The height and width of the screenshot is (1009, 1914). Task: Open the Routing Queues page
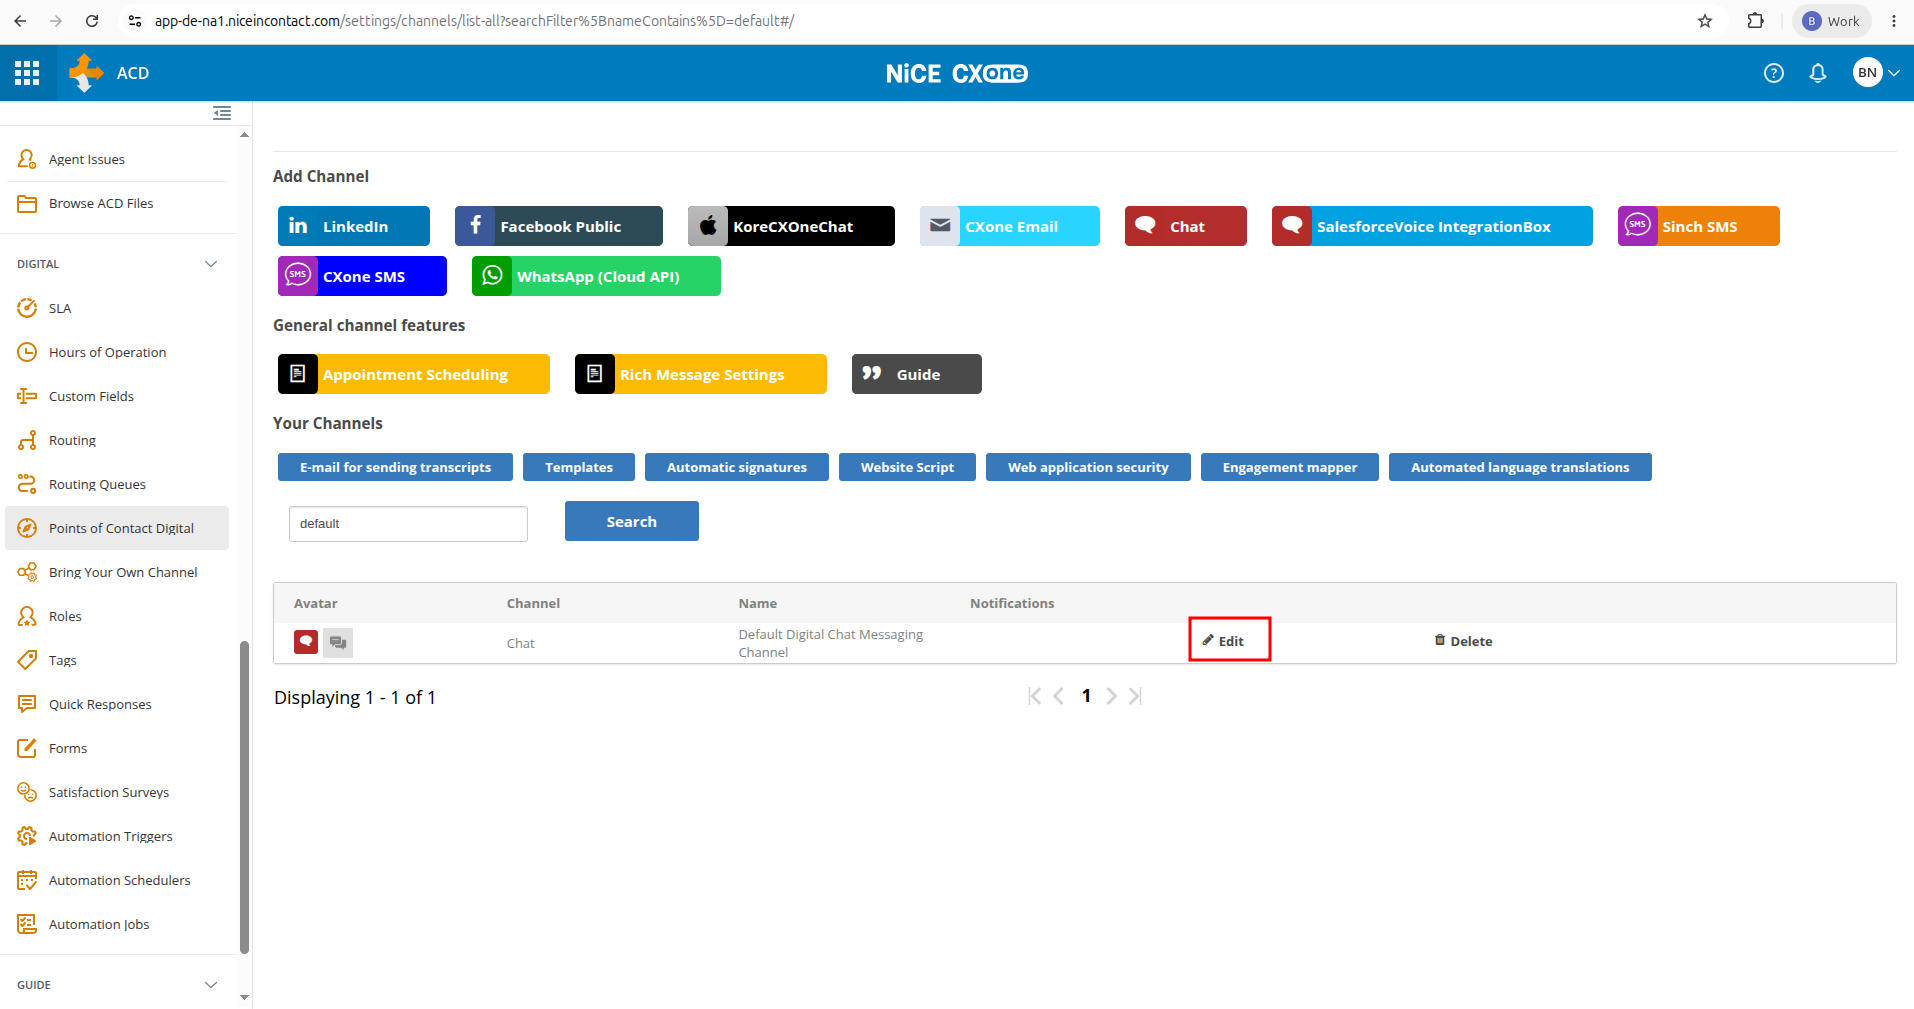coord(97,484)
